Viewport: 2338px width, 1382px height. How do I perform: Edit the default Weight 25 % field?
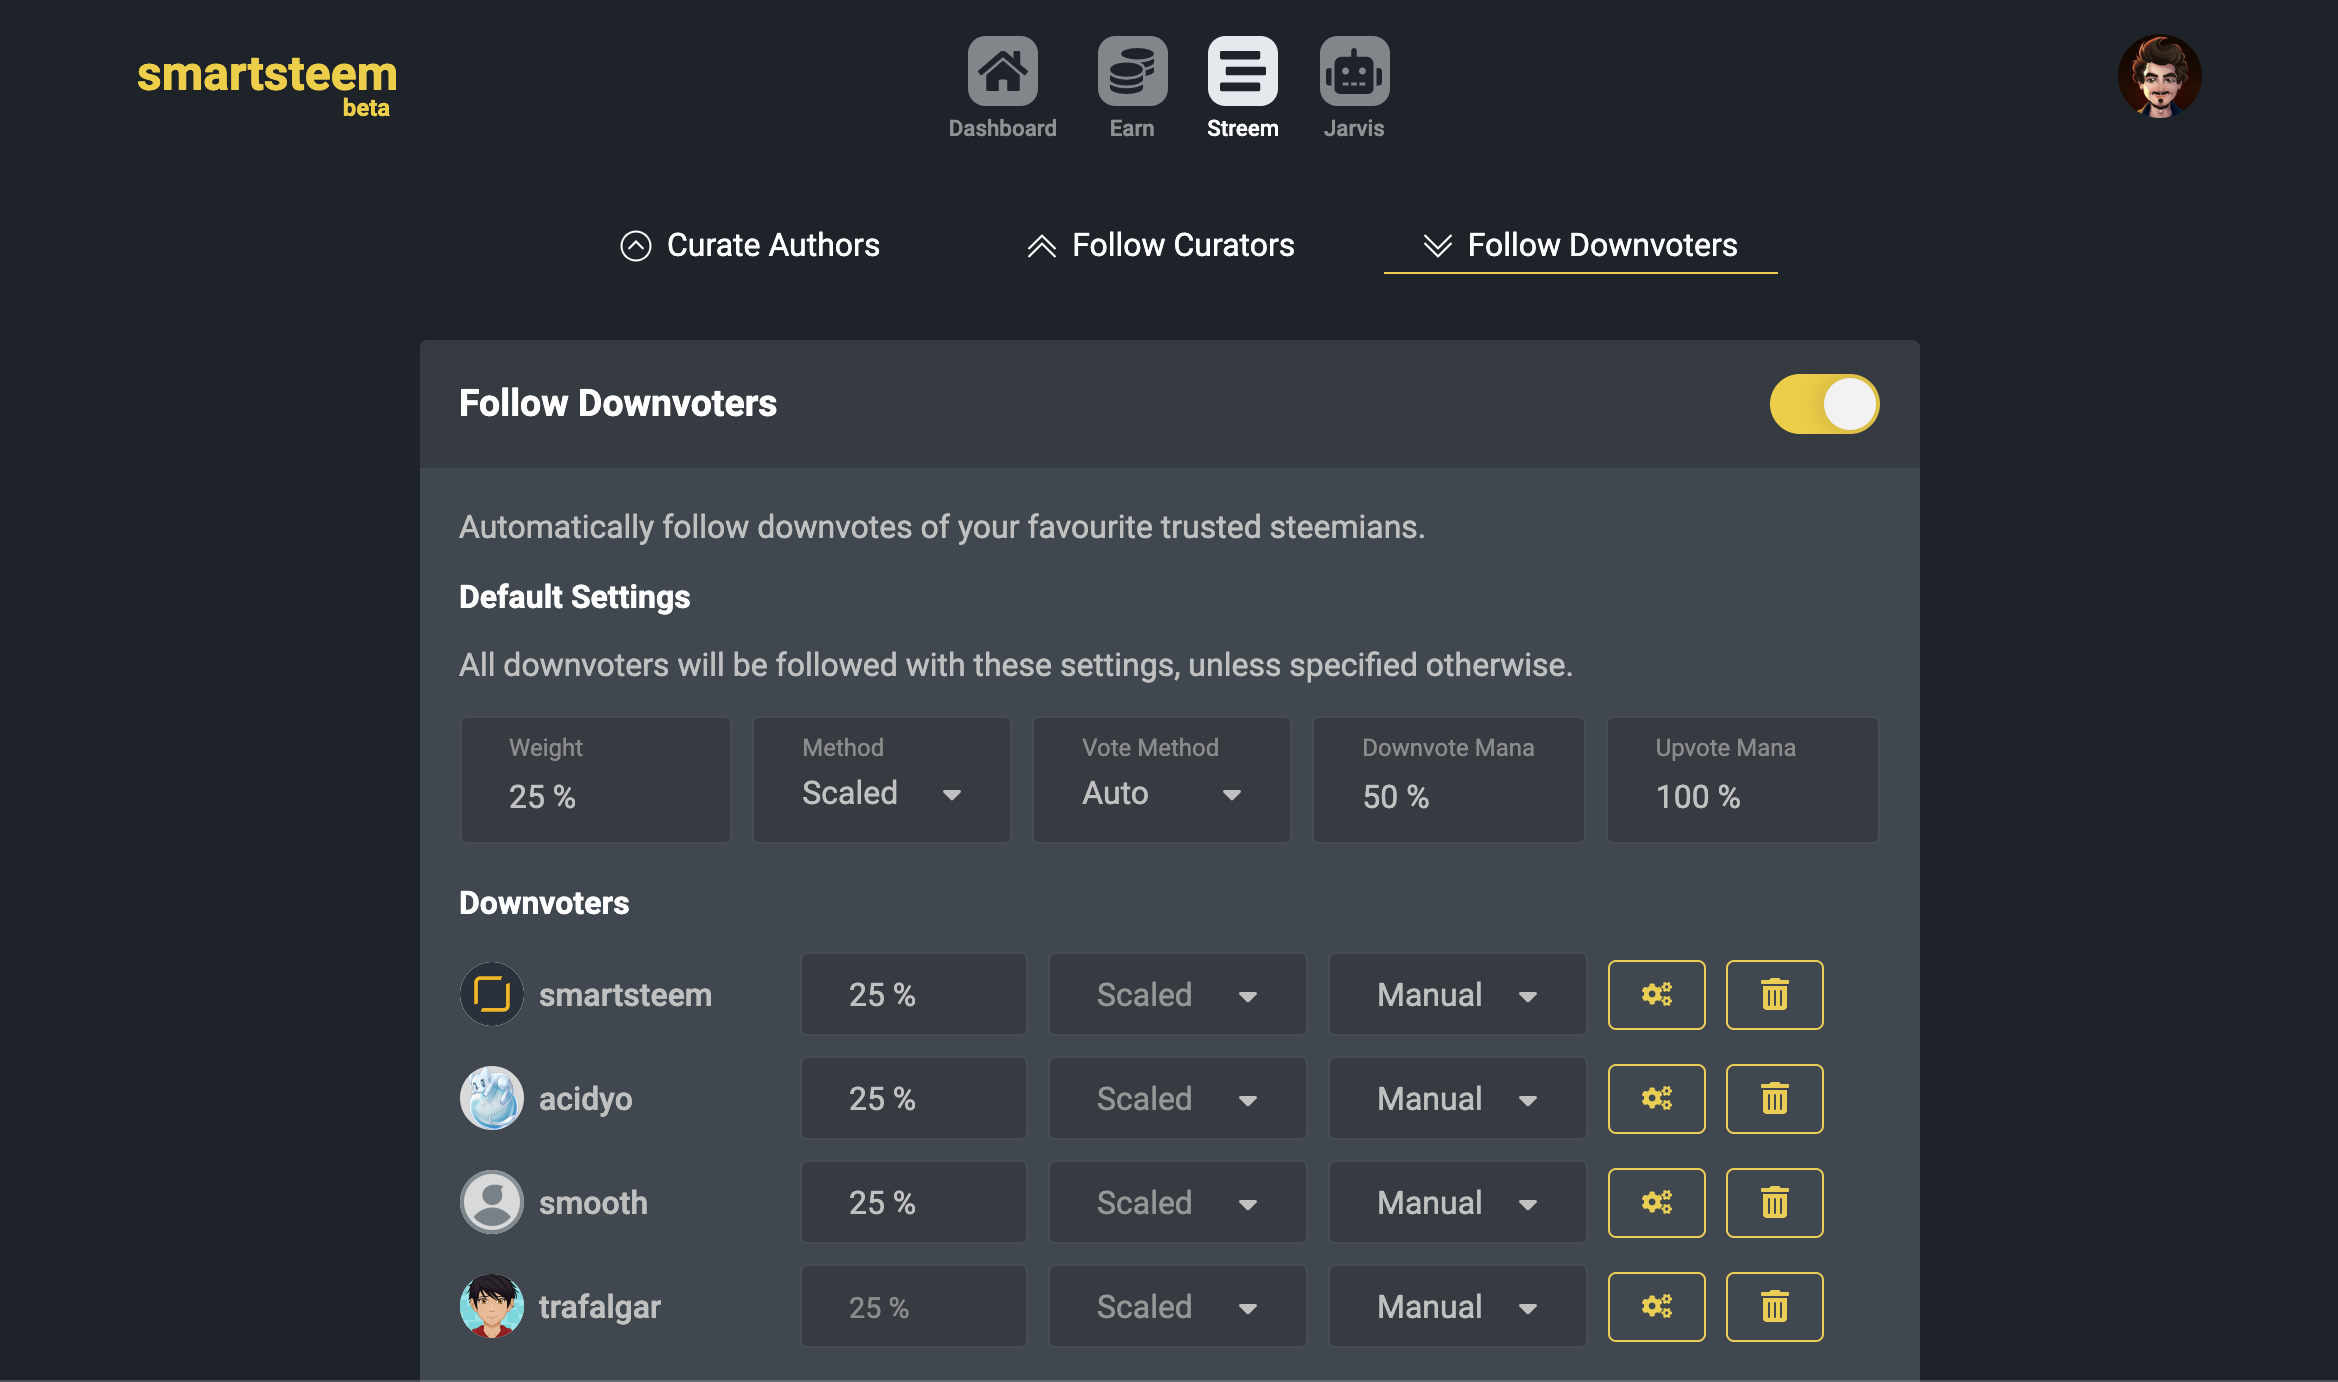coord(595,779)
